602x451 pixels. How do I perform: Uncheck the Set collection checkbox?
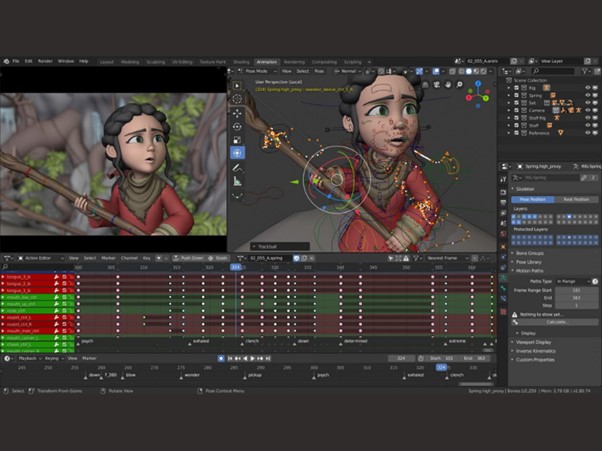[516, 103]
